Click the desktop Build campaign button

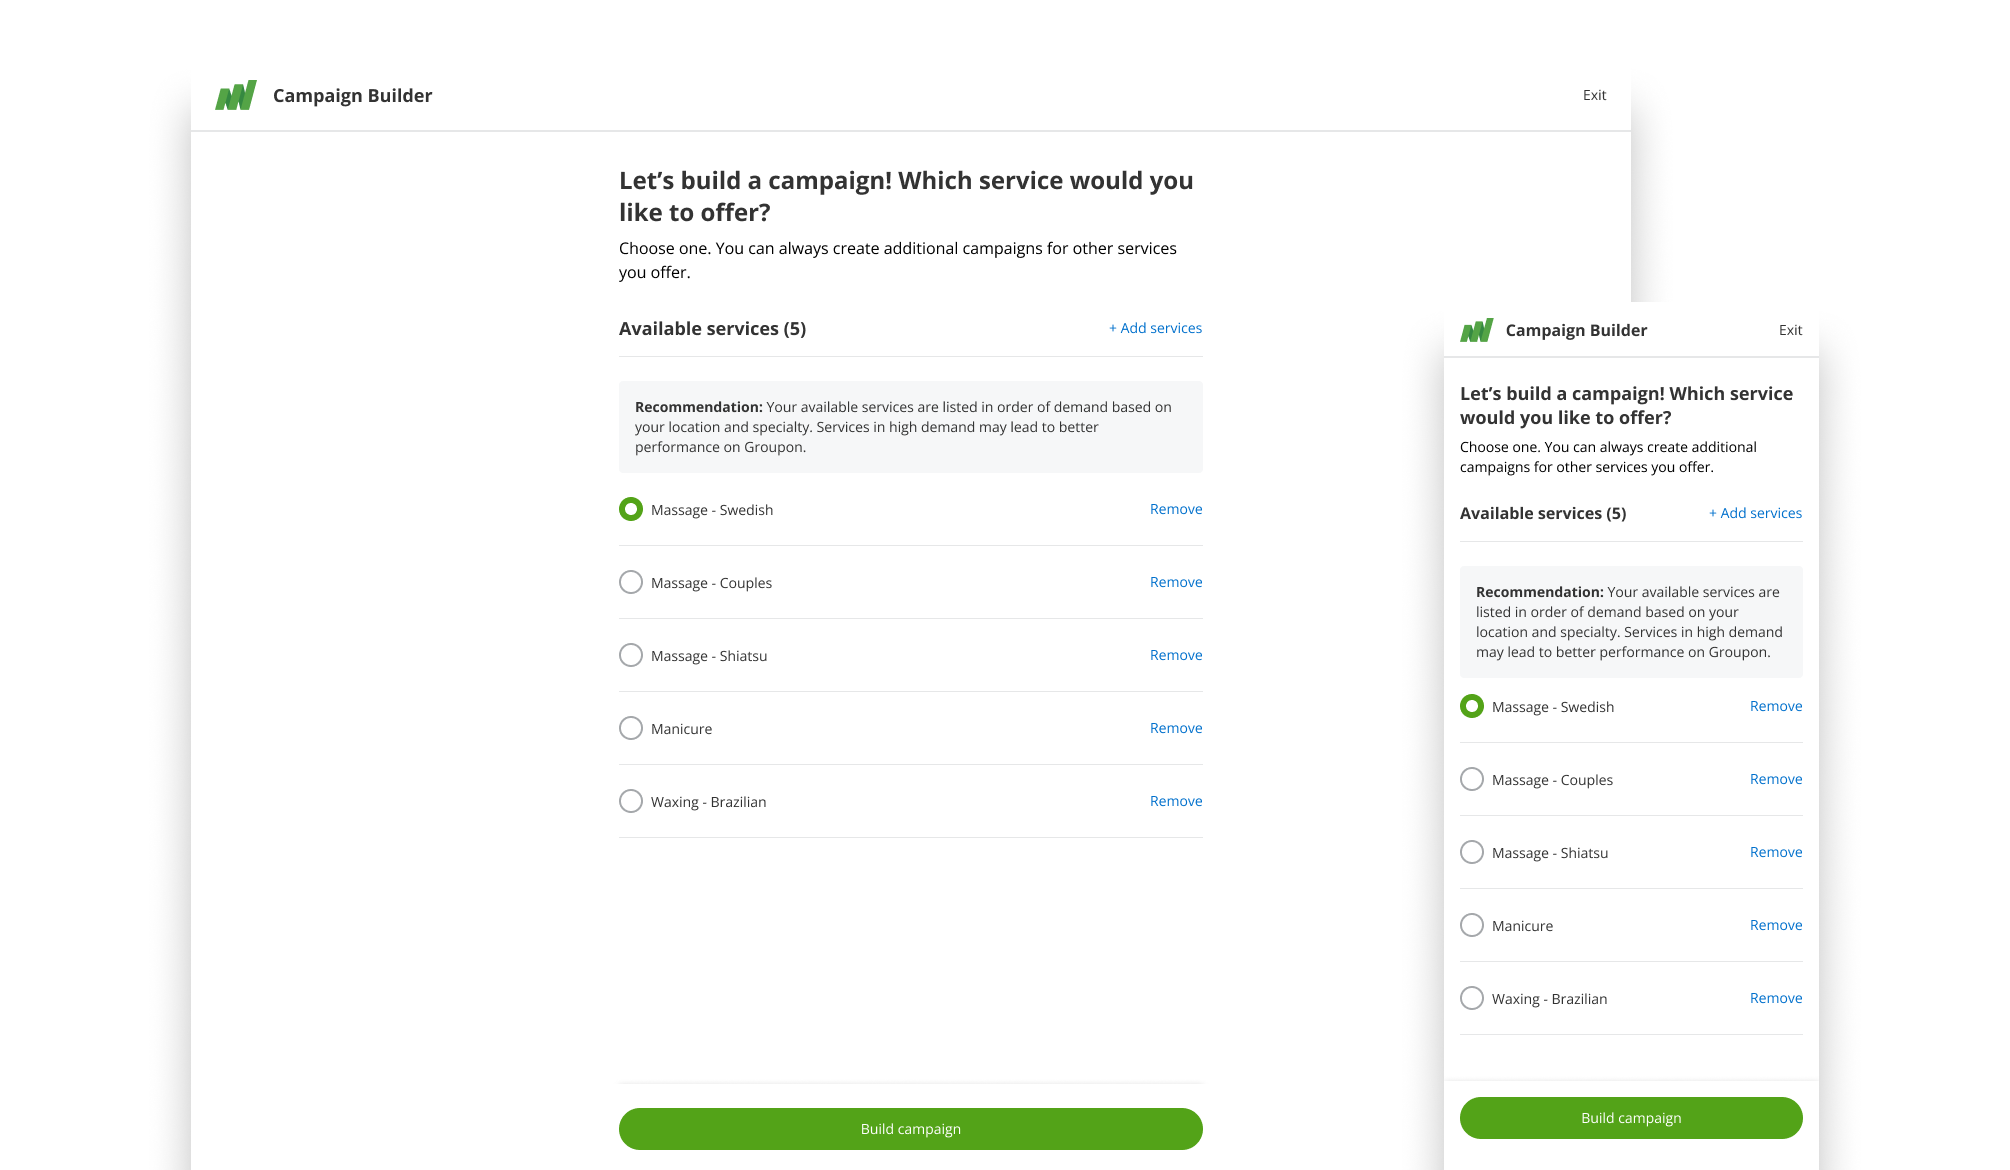pyautogui.click(x=911, y=1129)
